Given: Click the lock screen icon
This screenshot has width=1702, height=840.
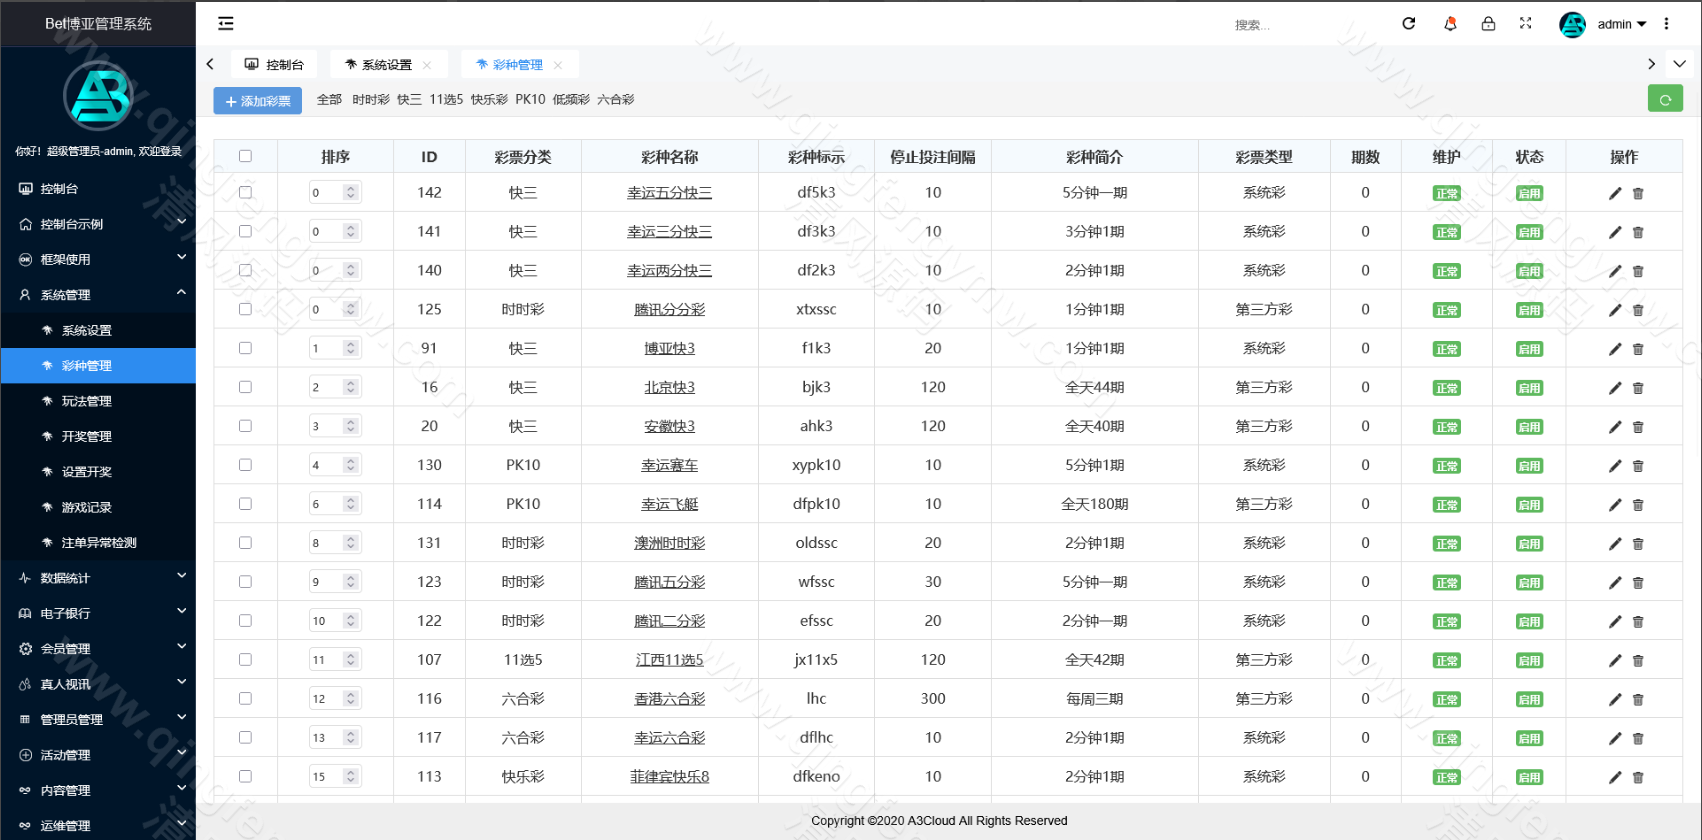Looking at the screenshot, I should (1488, 23).
